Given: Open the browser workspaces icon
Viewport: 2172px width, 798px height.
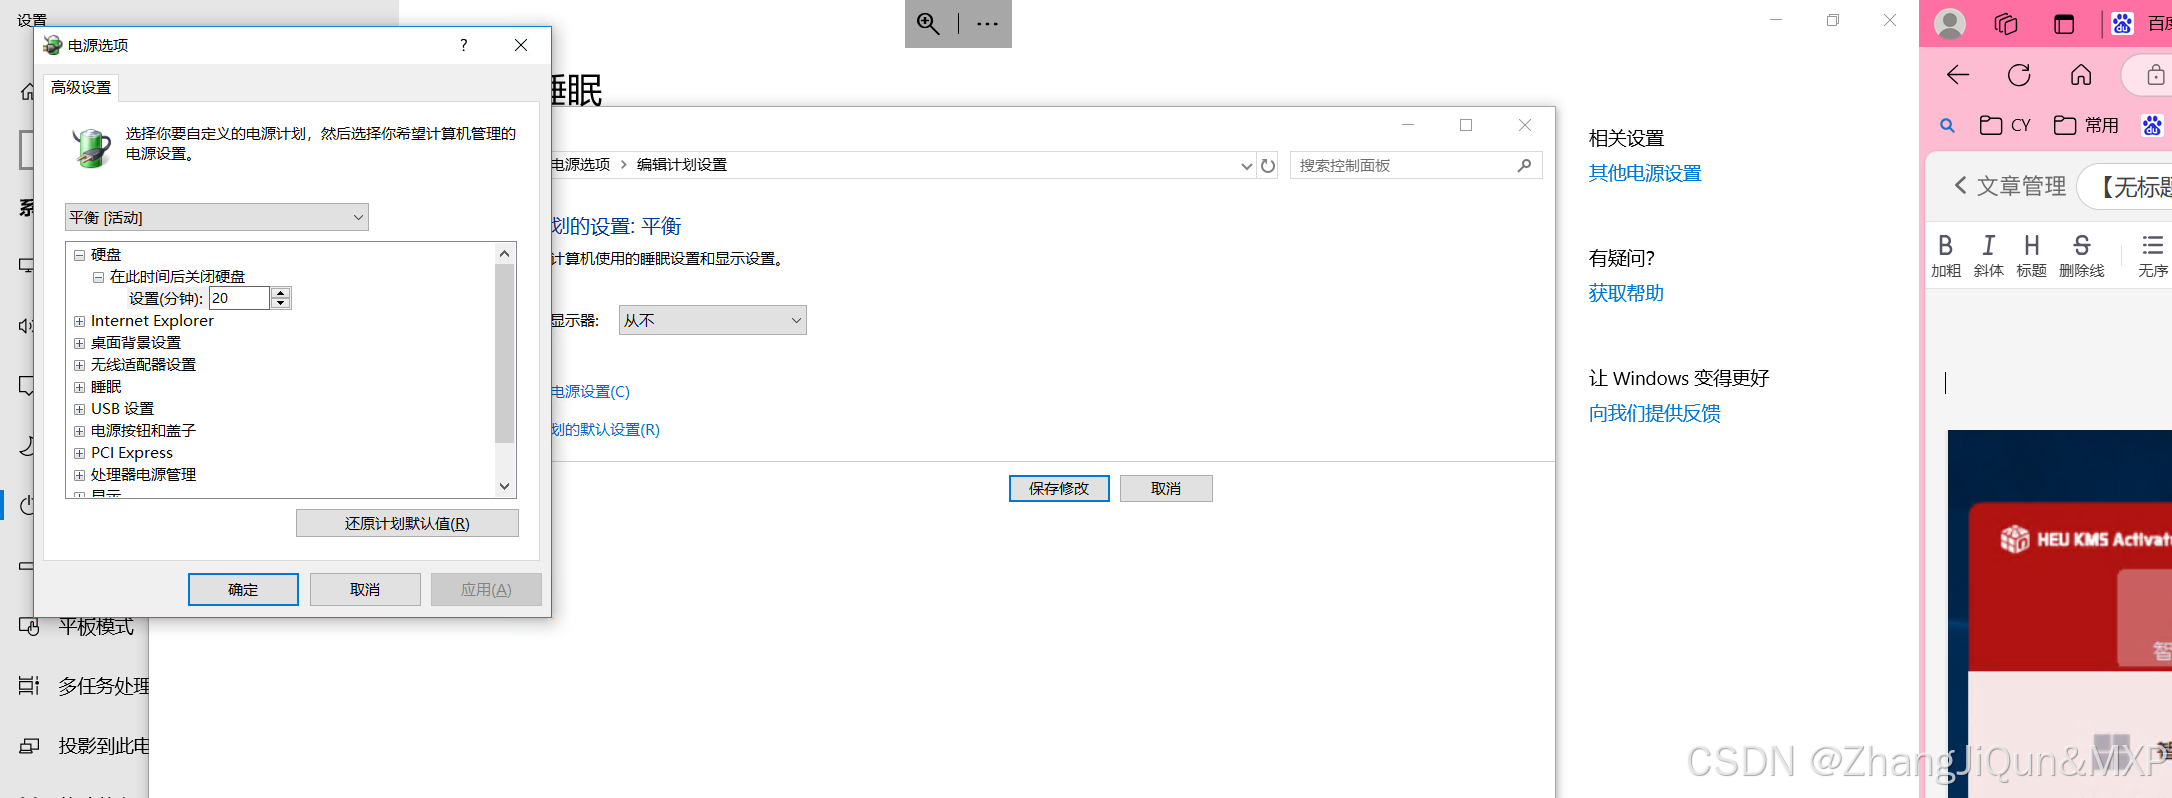Looking at the screenshot, I should (x=2006, y=24).
